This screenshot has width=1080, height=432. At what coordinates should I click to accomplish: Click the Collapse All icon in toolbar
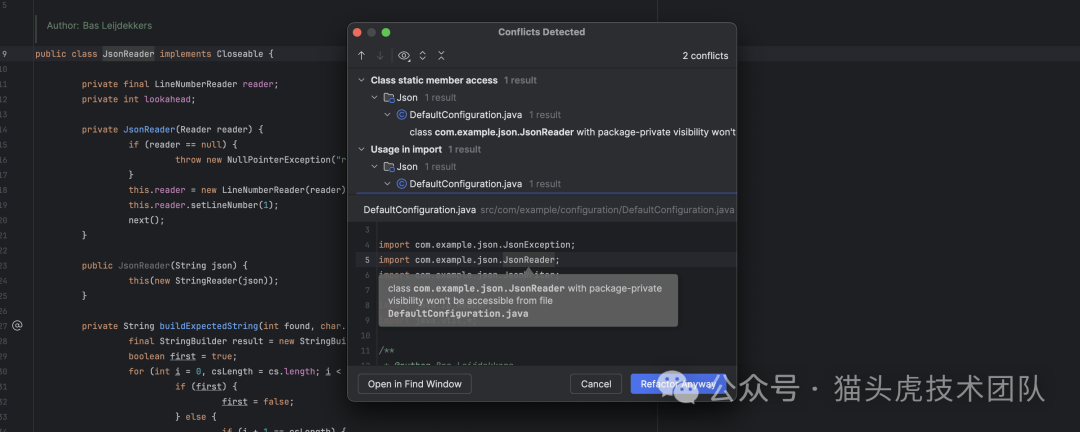pos(441,56)
